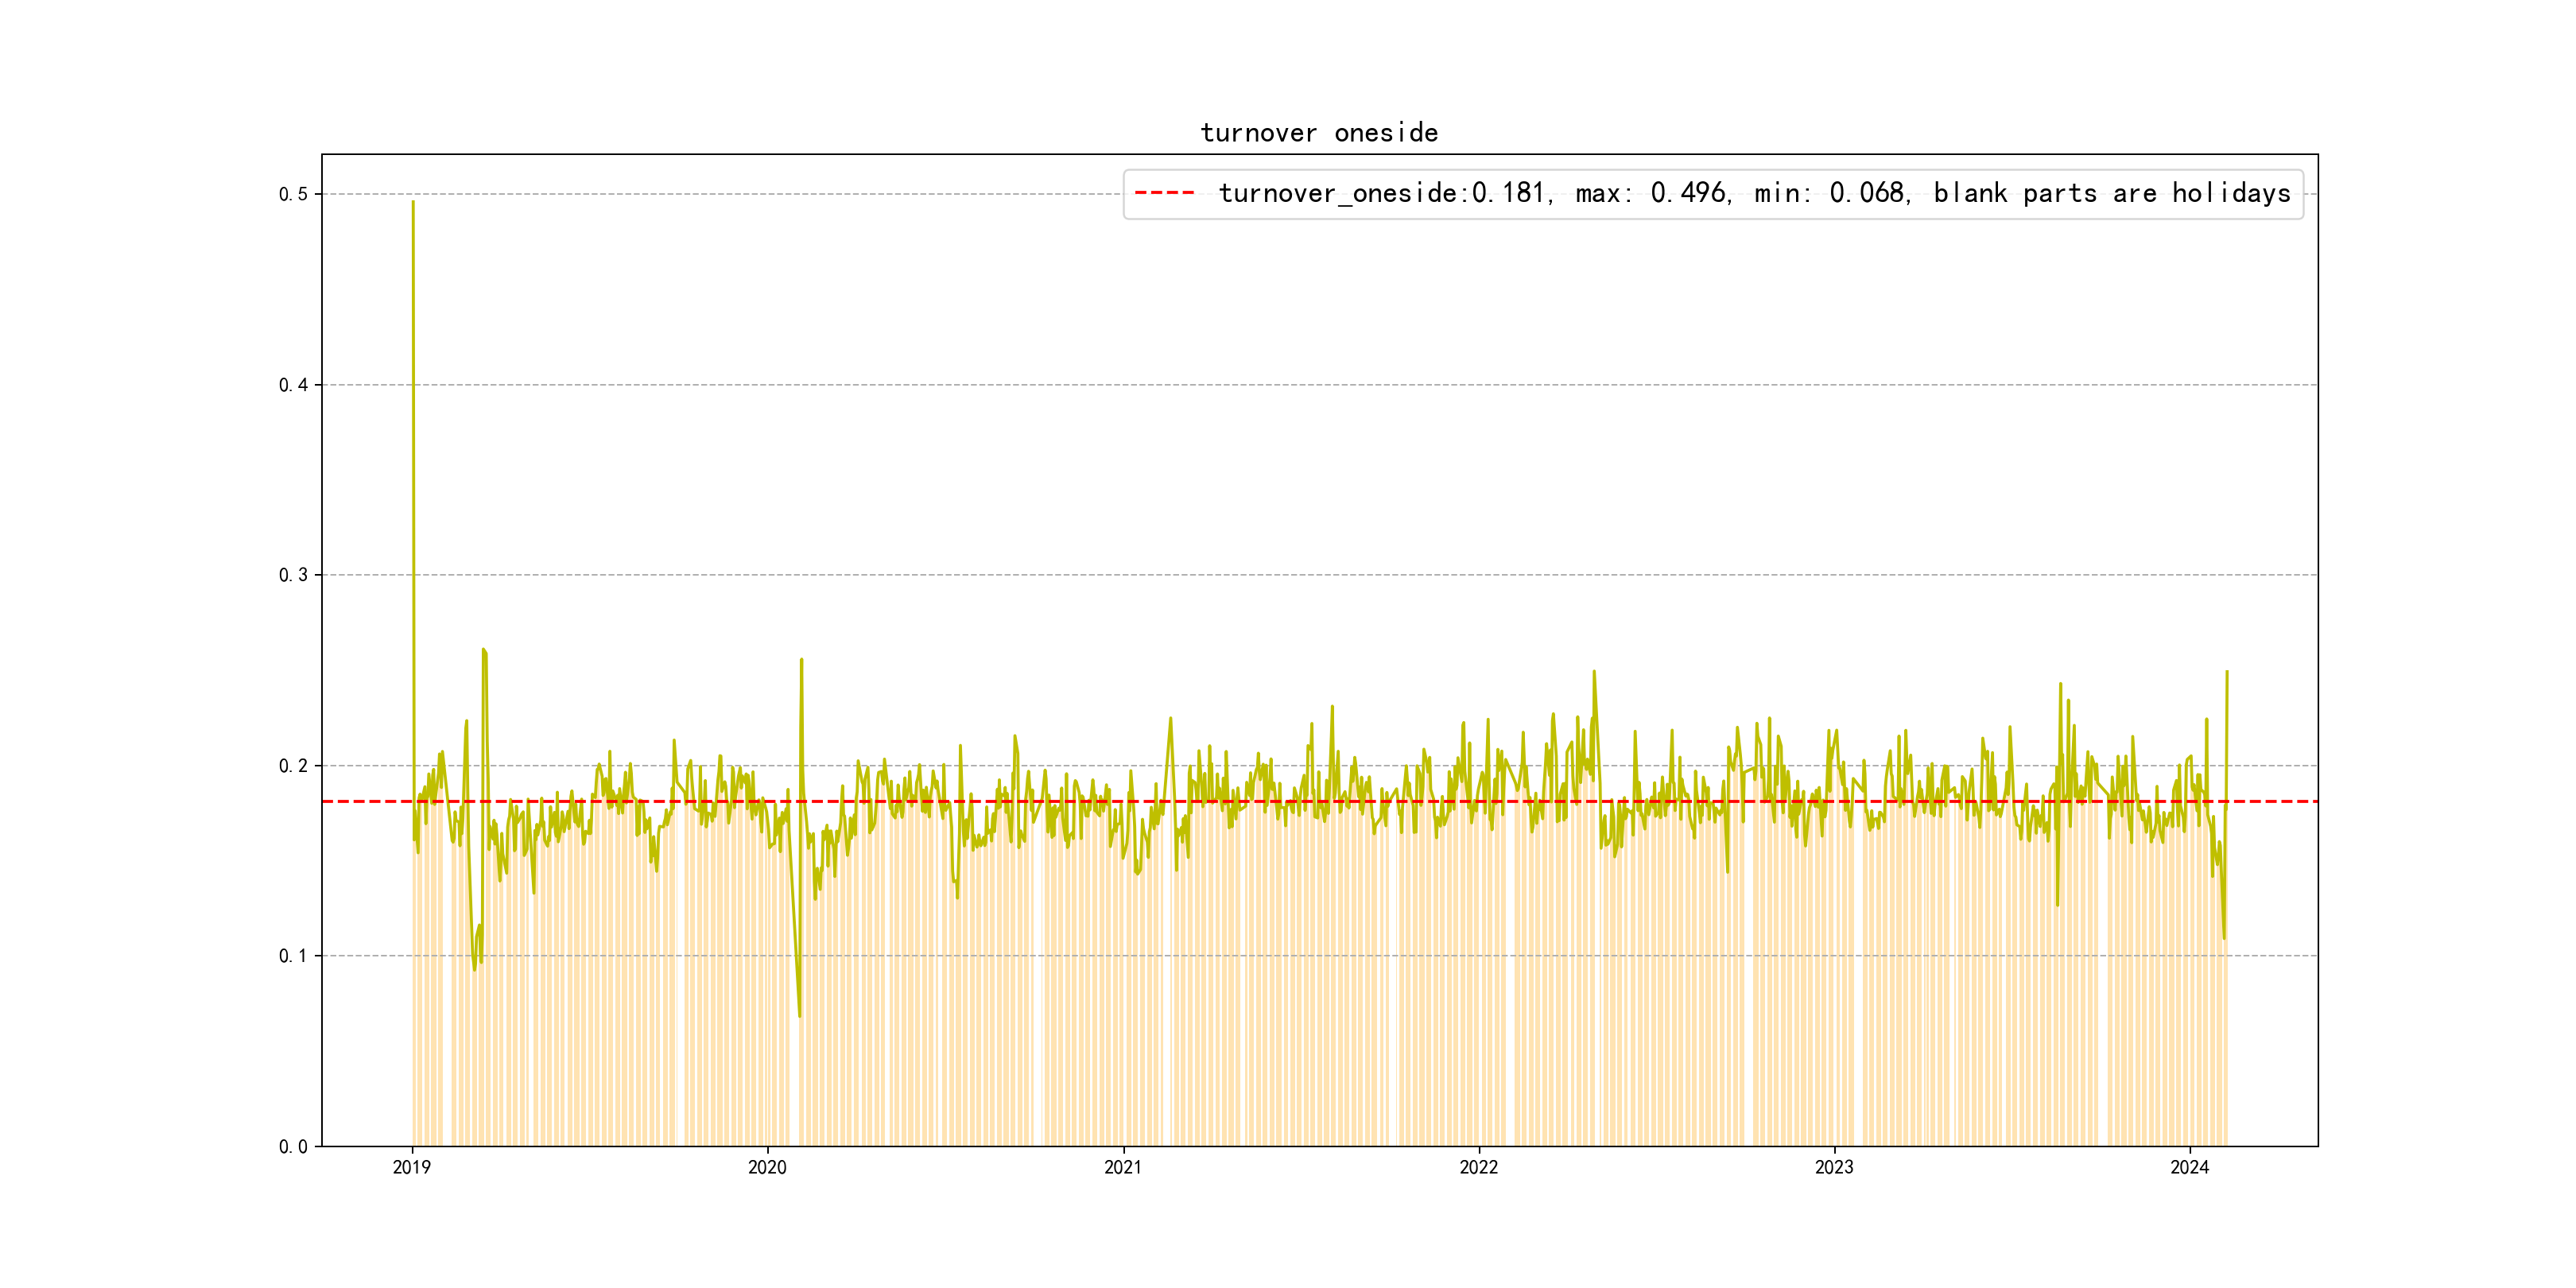Click the peak of the 2019 spike near 0.5

pyautogui.click(x=413, y=203)
